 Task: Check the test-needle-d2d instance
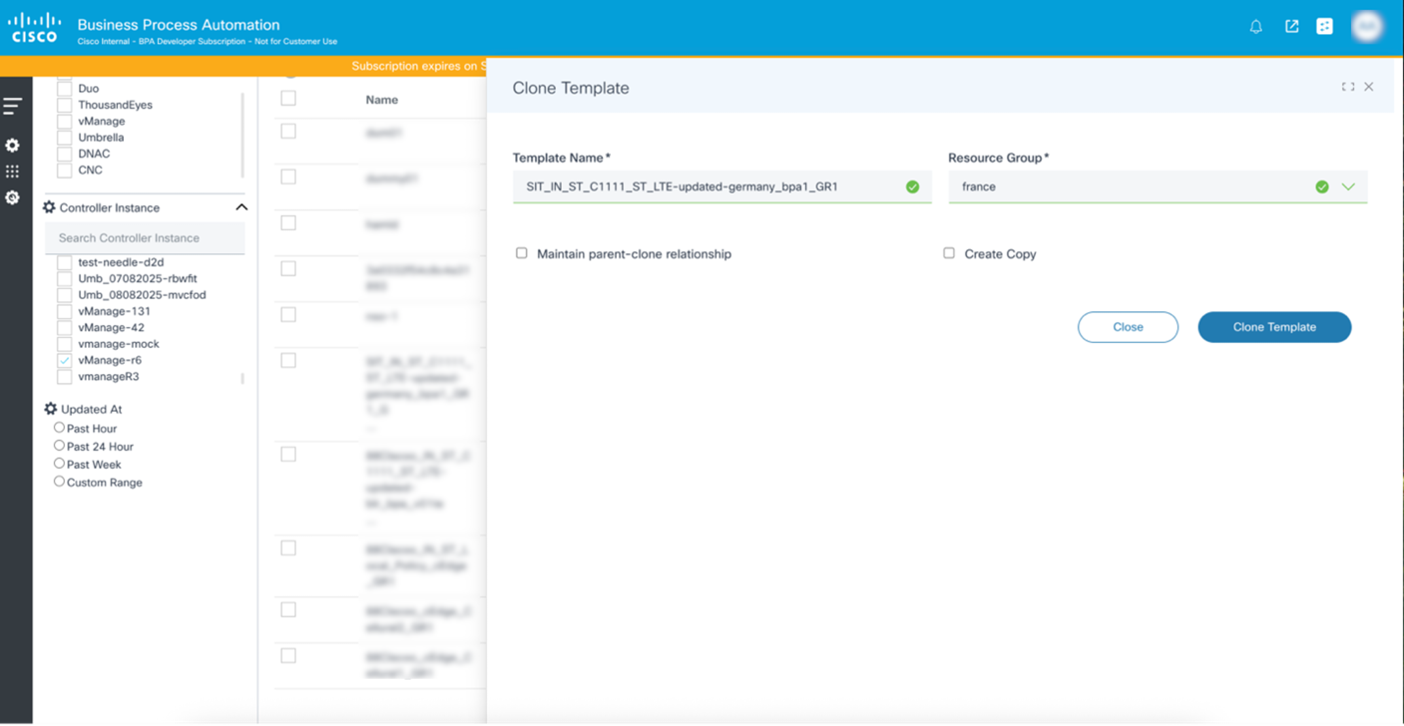65,263
